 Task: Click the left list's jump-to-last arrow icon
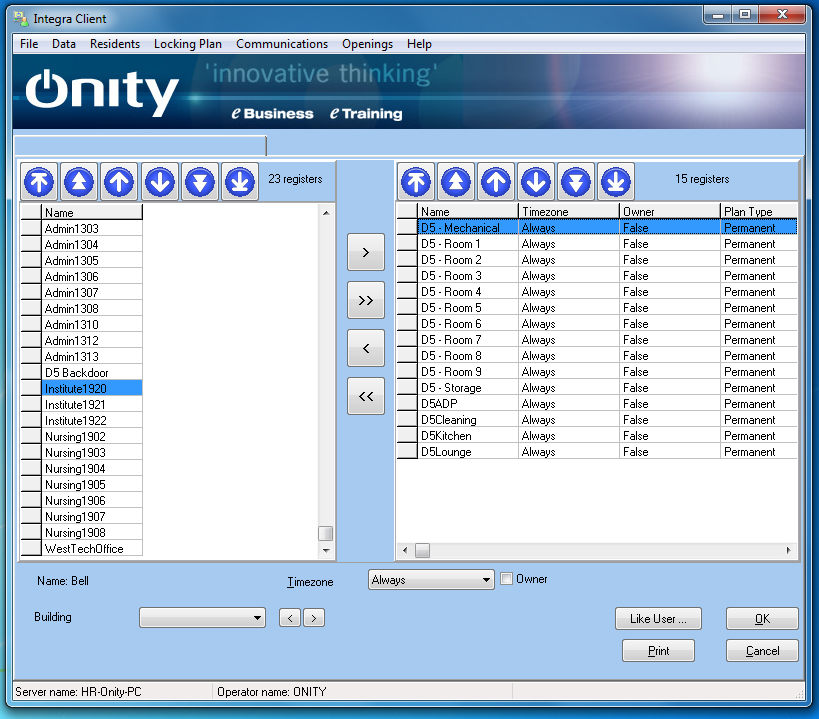(240, 181)
